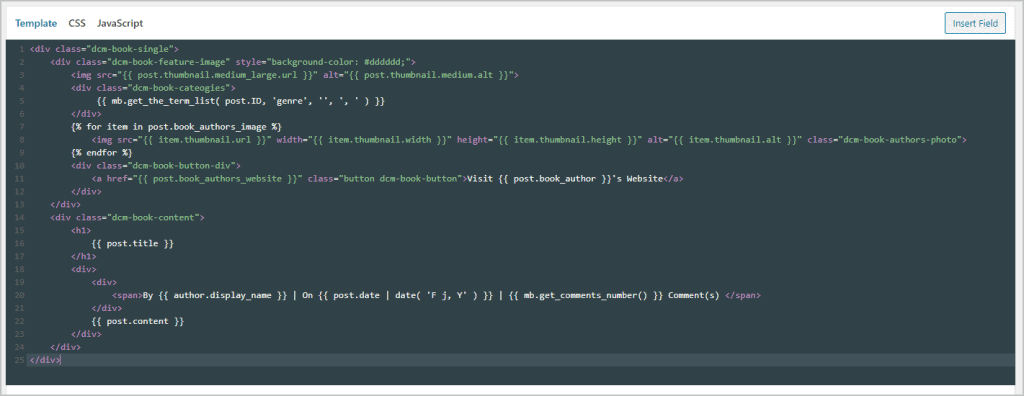Click the opening h1 tag line
Viewport: 1024px width, 396px height.
pyautogui.click(x=81, y=231)
